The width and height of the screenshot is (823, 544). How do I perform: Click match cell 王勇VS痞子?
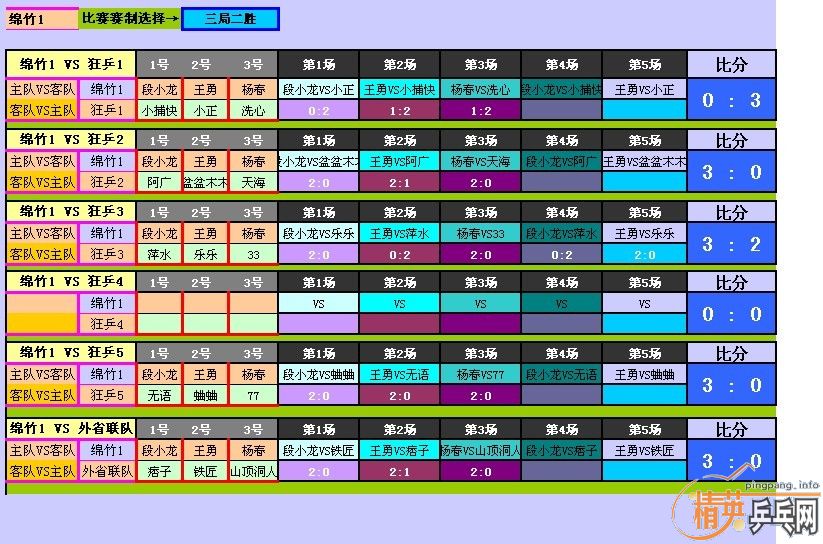point(399,450)
